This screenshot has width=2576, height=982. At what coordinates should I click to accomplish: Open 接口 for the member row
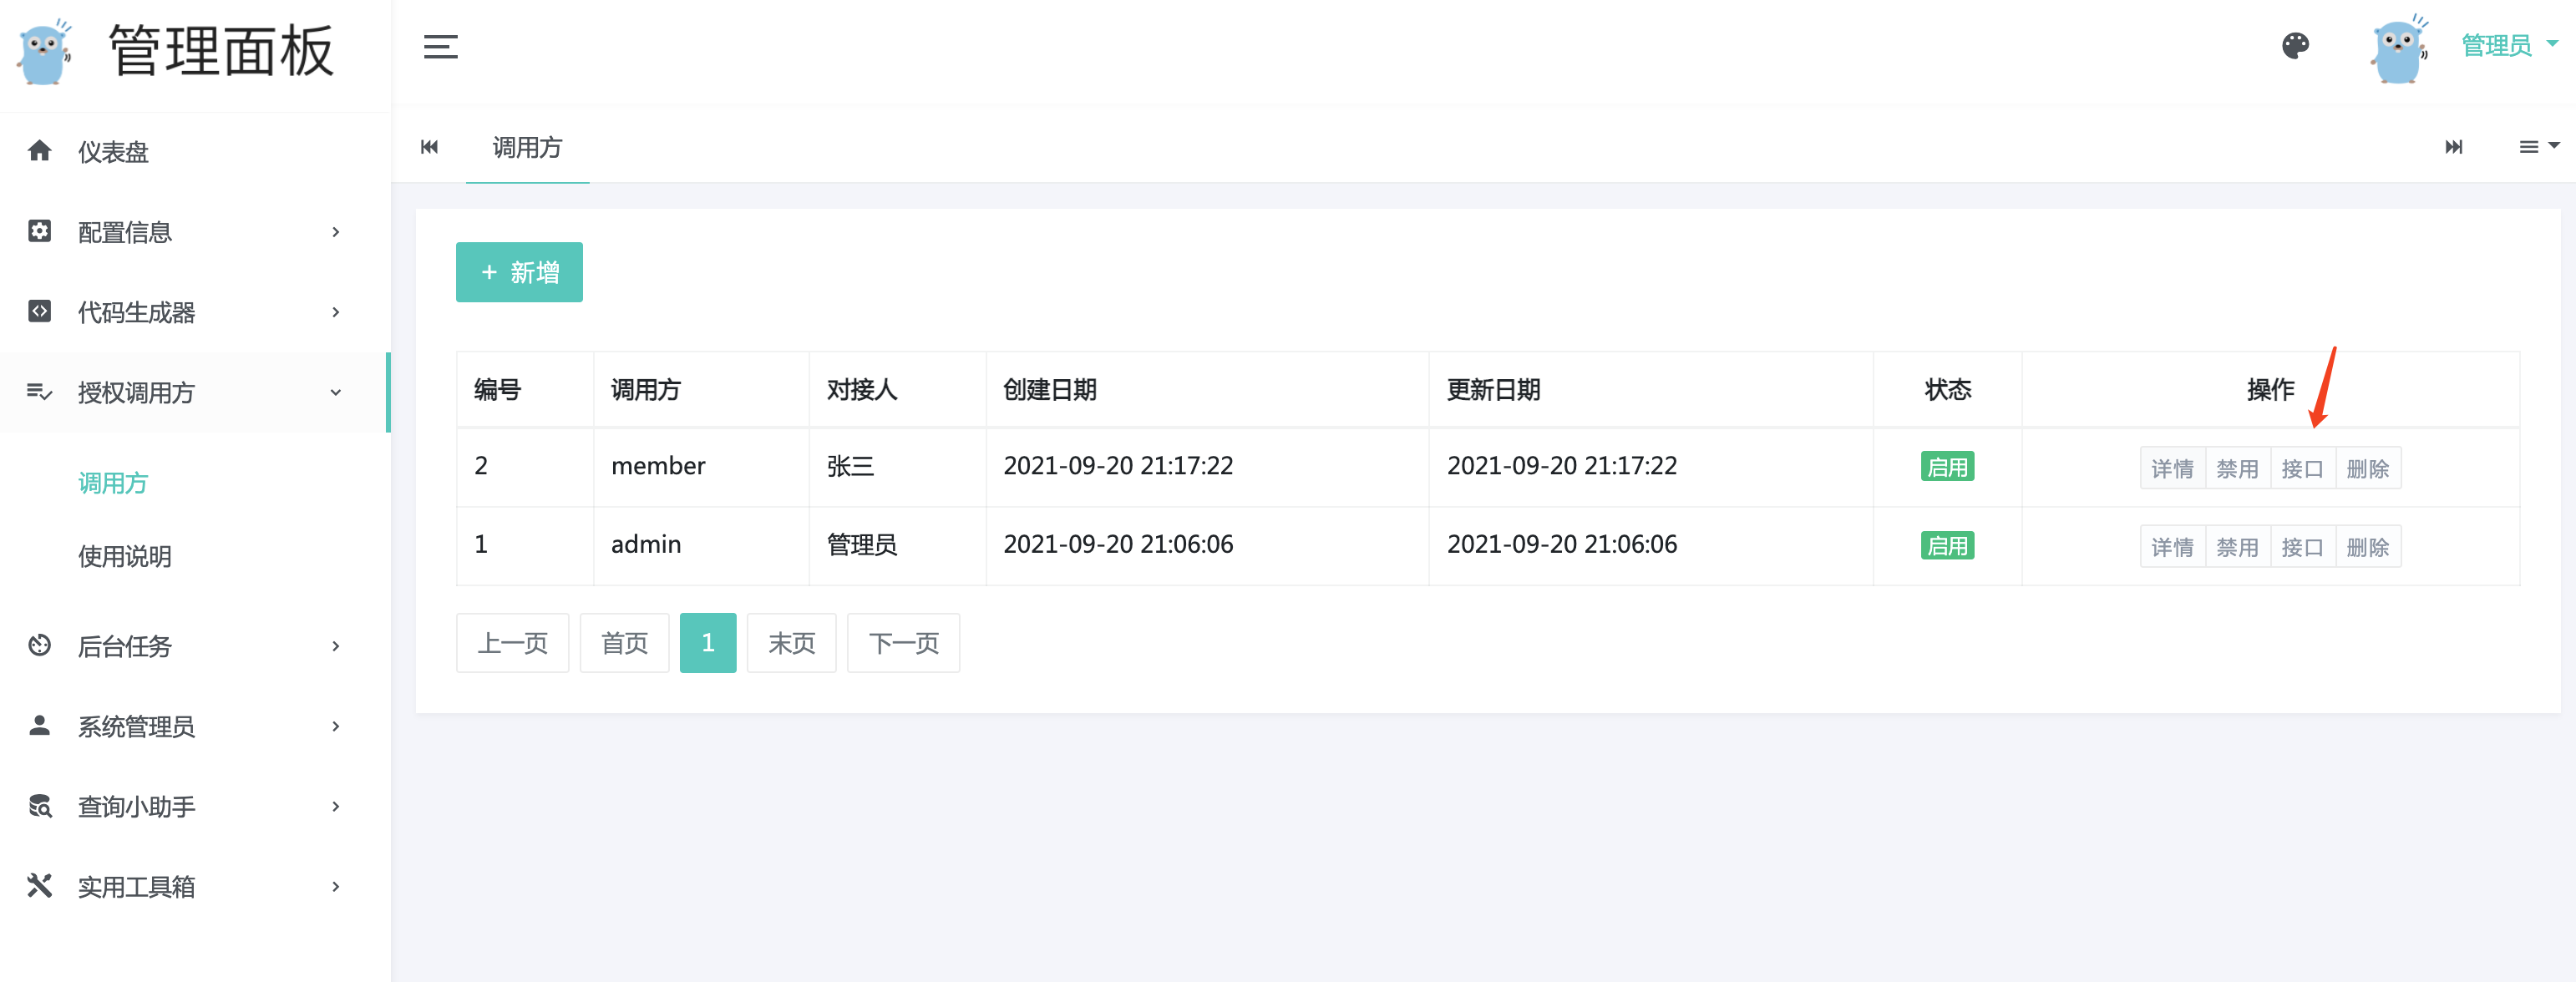pos(2301,468)
